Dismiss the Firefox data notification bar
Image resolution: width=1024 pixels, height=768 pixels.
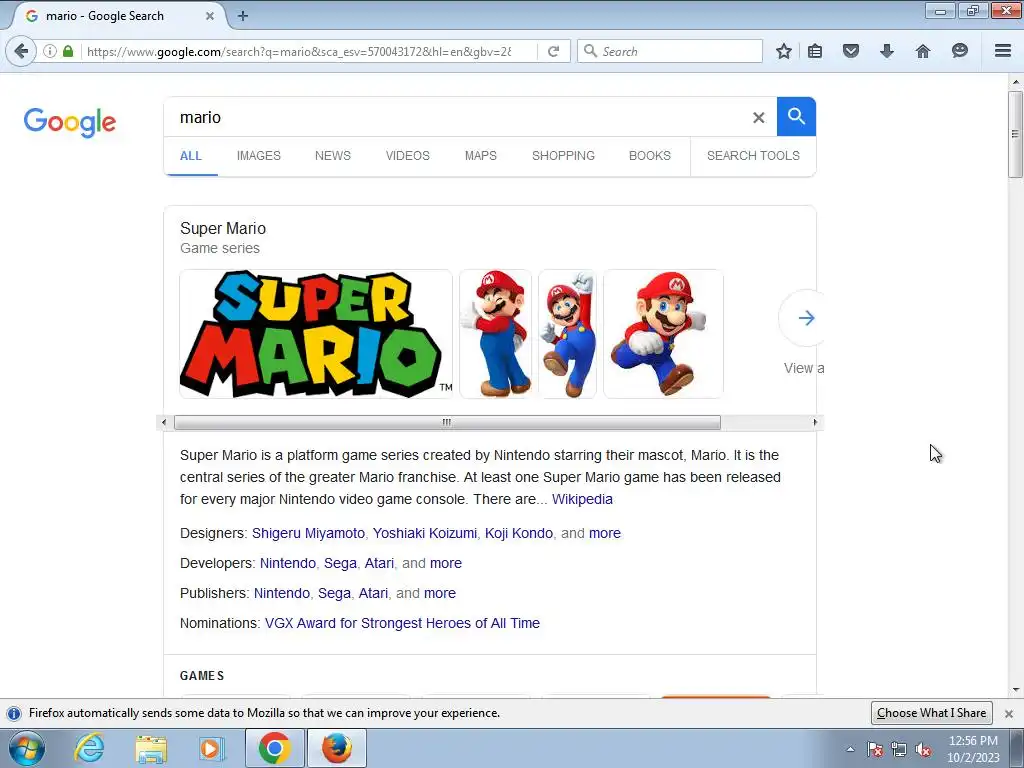point(1009,713)
